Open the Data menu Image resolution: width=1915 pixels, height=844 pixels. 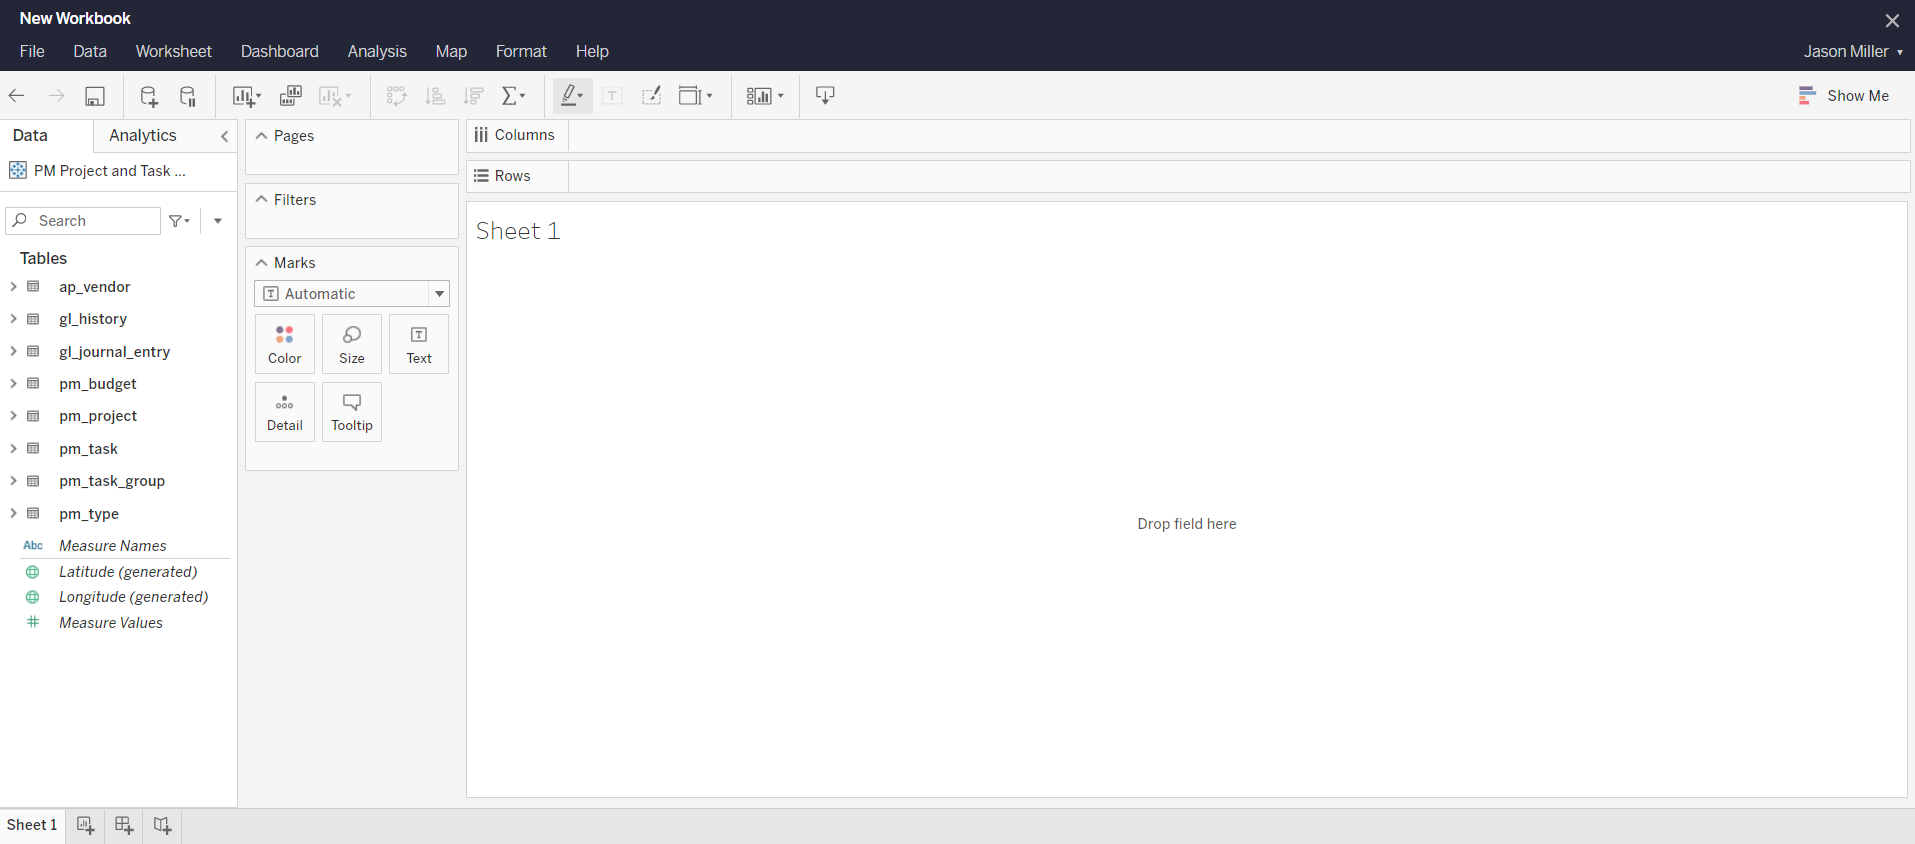pyautogui.click(x=90, y=51)
